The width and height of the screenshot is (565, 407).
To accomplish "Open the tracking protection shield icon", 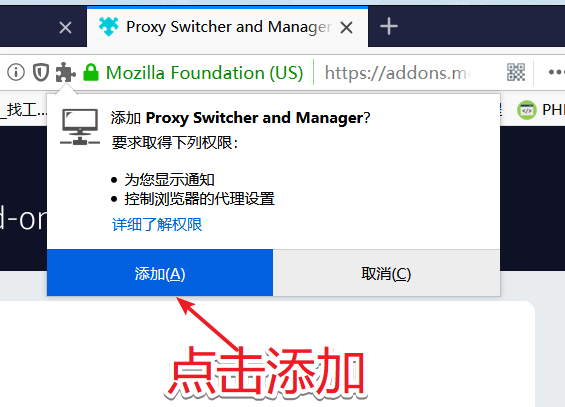I will point(41,72).
